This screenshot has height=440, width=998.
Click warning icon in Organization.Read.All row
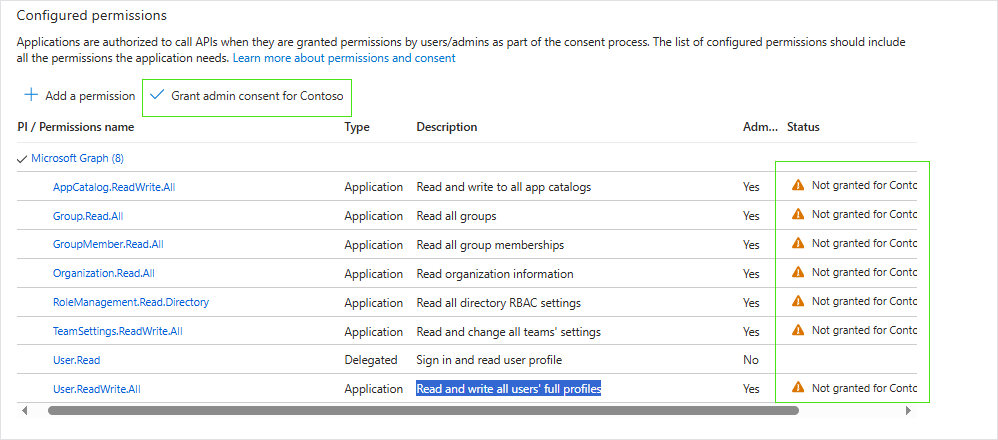pyautogui.click(x=797, y=272)
